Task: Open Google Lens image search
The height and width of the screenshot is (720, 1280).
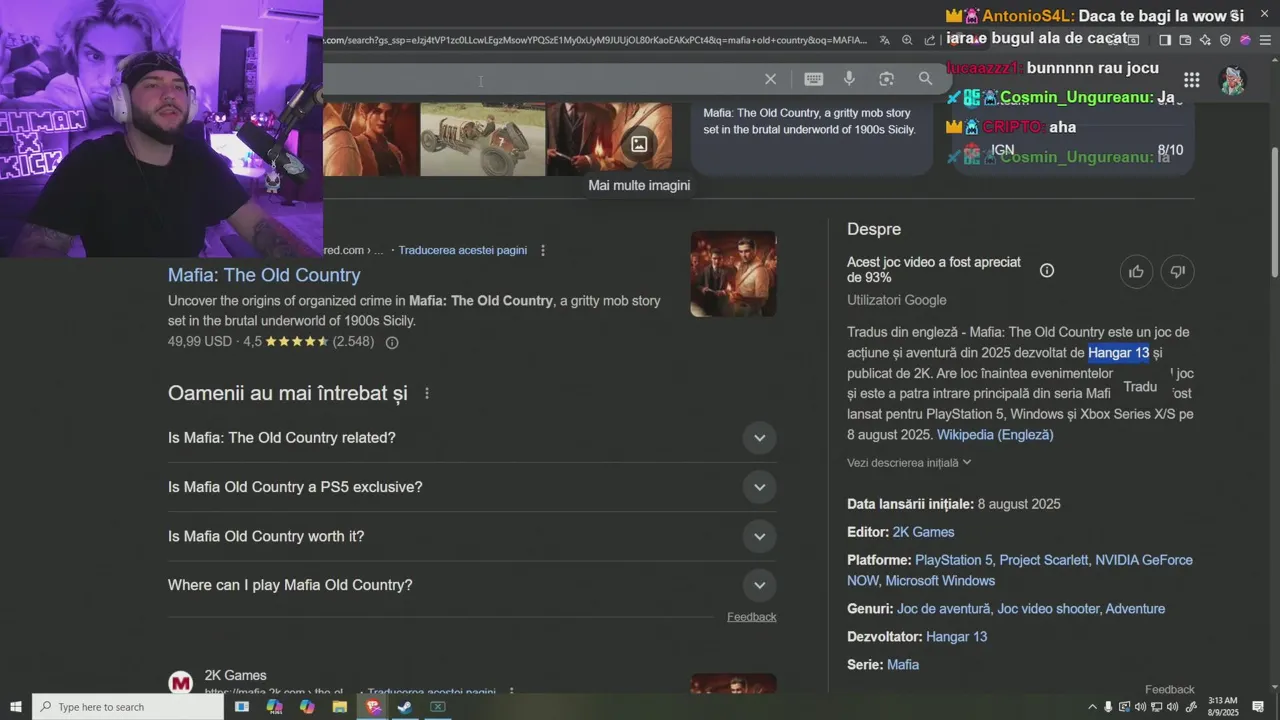Action: pyautogui.click(x=886, y=79)
